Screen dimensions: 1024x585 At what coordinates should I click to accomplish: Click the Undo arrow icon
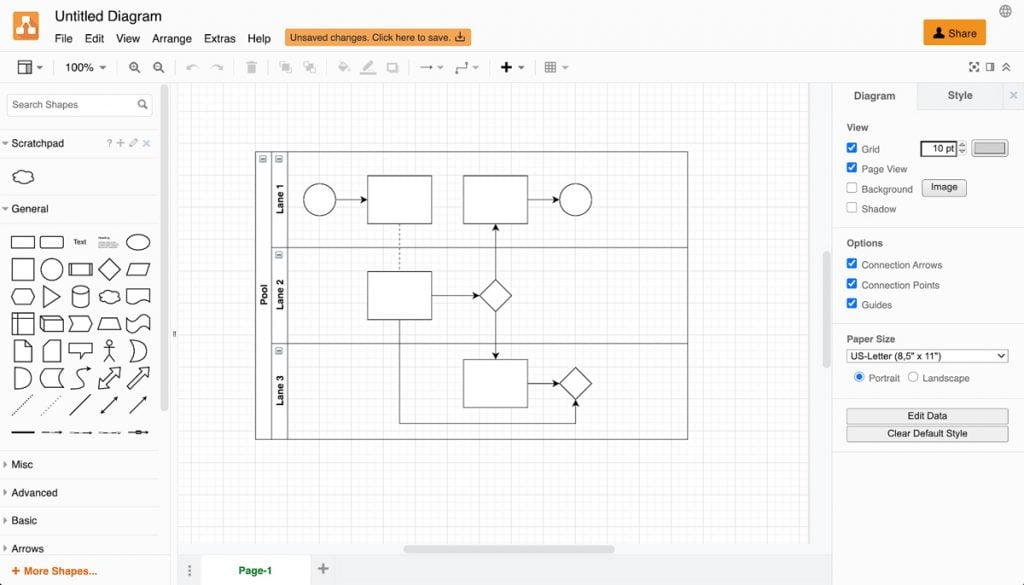(191, 68)
